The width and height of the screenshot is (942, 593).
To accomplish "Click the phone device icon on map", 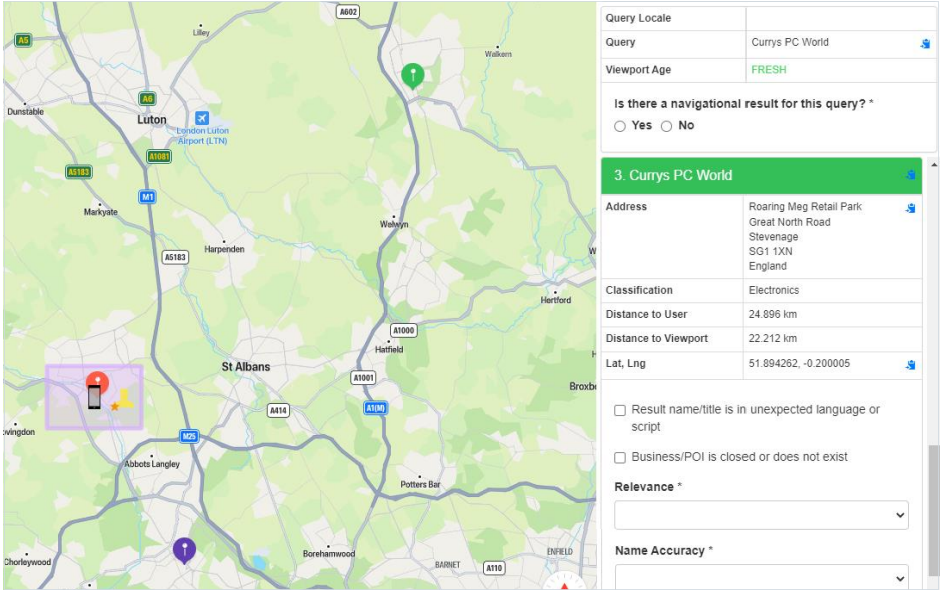I will tap(94, 398).
